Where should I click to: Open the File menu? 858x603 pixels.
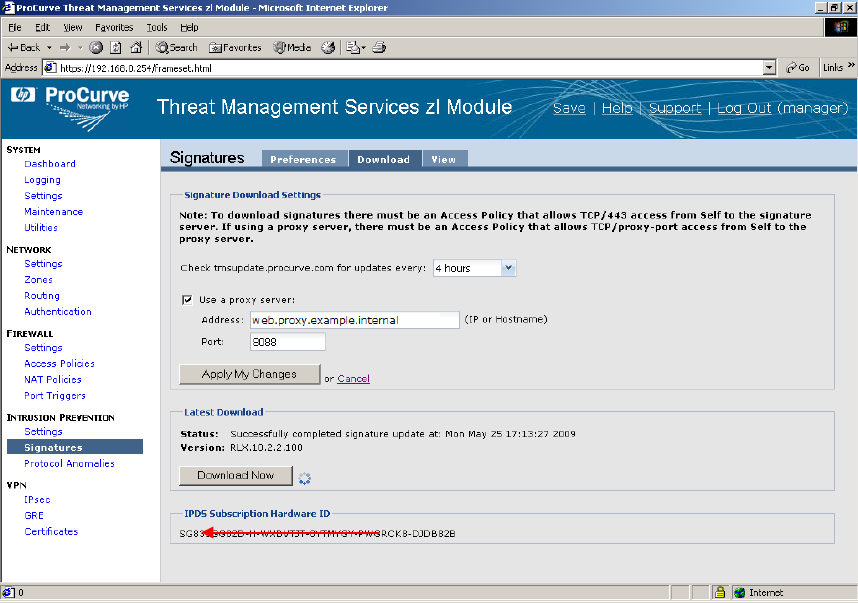pyautogui.click(x=15, y=27)
